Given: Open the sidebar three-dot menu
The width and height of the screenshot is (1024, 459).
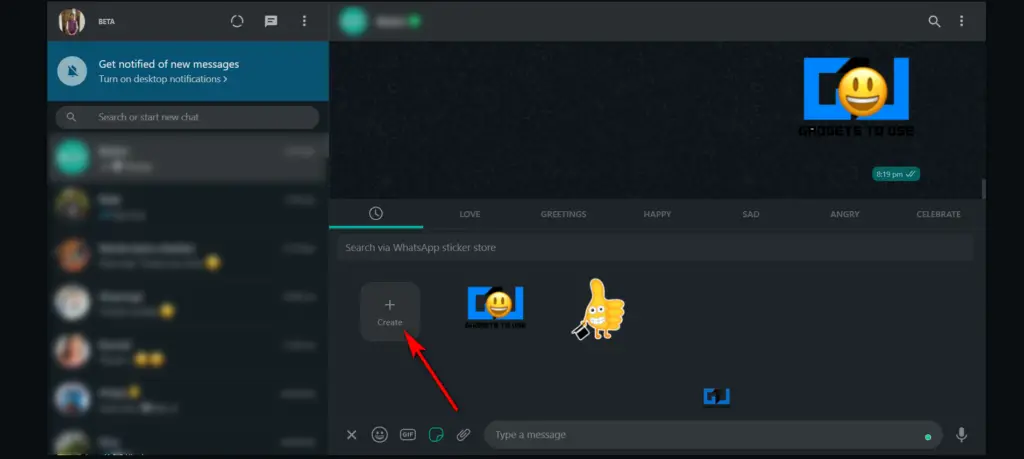Looking at the screenshot, I should (x=304, y=22).
